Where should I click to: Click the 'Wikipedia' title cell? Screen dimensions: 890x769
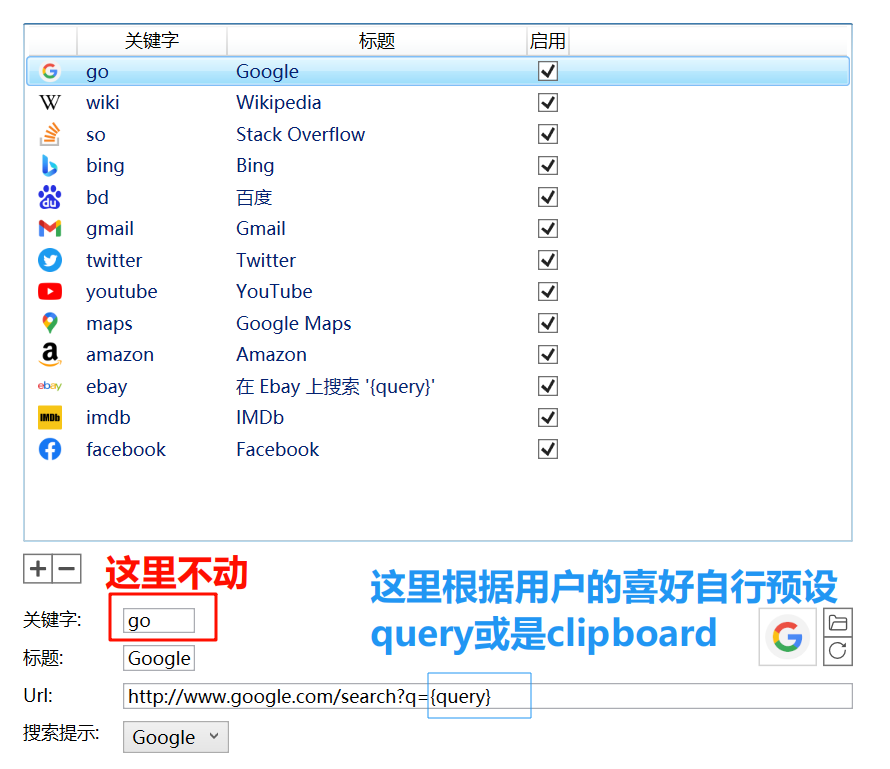tap(279, 103)
